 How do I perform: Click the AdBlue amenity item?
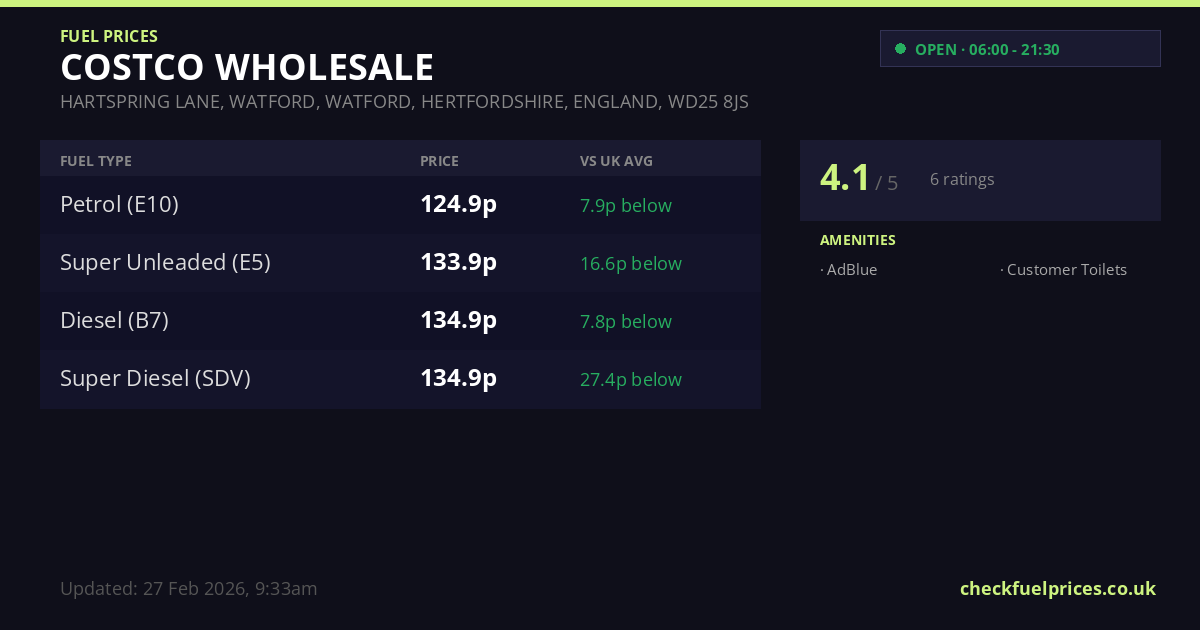[851, 270]
